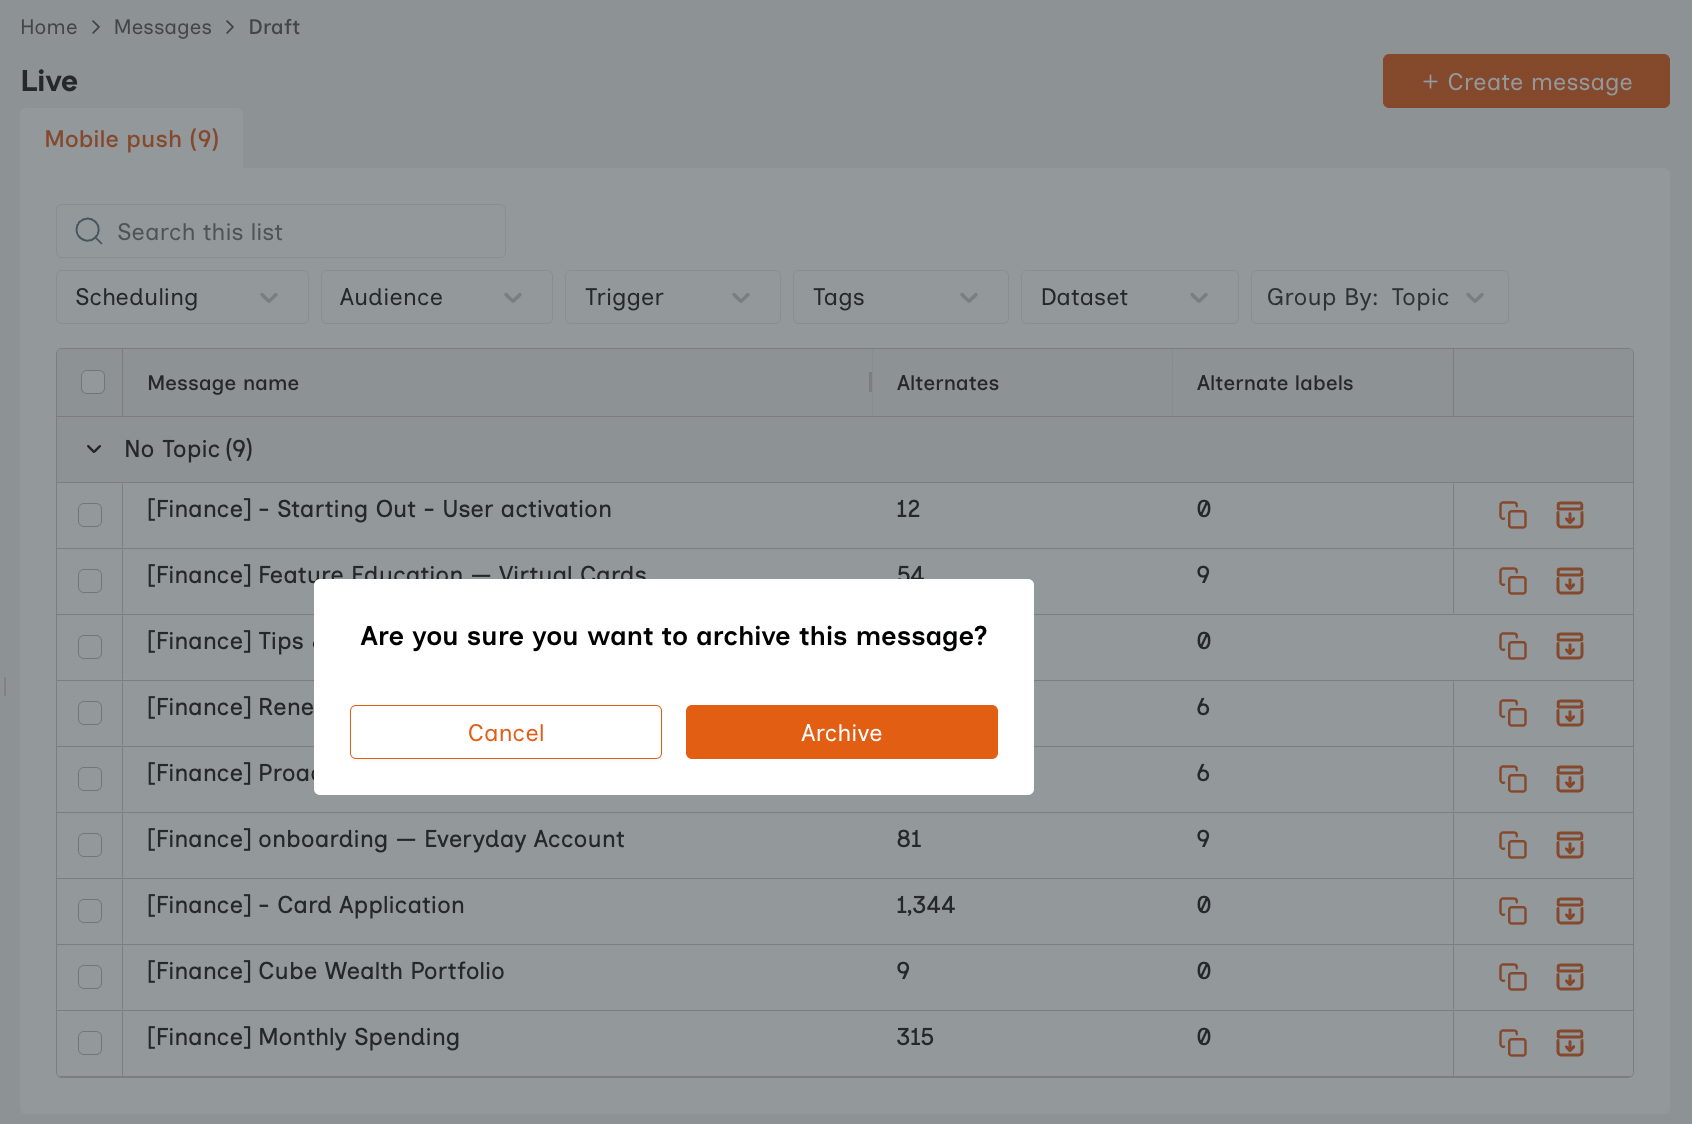Viewport: 1692px width, 1124px height.
Task: Cancel the archive confirmation dialog
Action: [x=506, y=732]
